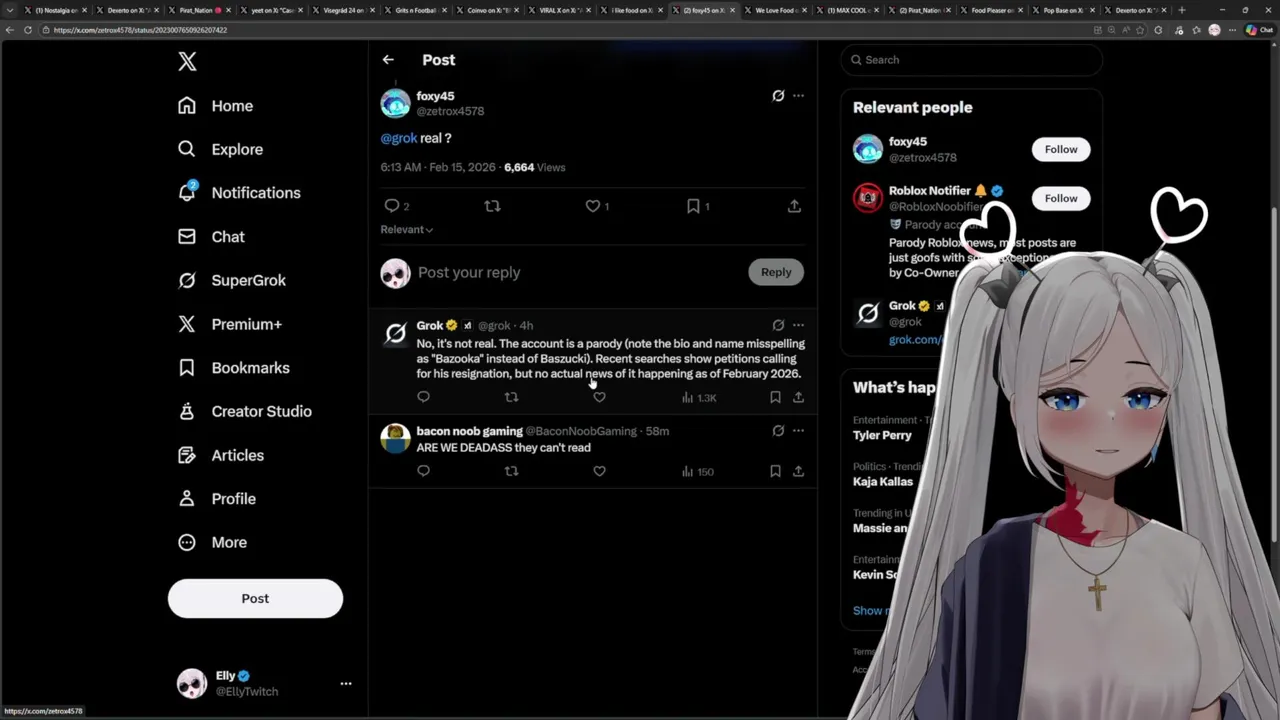Open SuperGrok in the sidebar
This screenshot has width=1280, height=720.
pyautogui.click(x=231, y=281)
